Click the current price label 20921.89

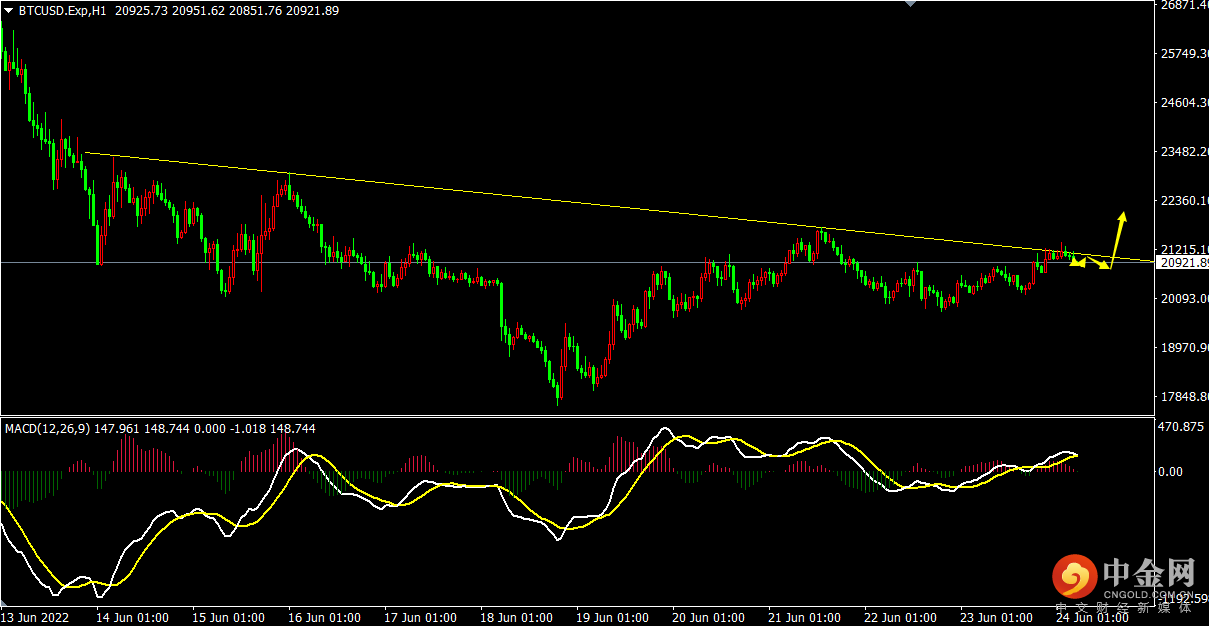pos(1181,263)
